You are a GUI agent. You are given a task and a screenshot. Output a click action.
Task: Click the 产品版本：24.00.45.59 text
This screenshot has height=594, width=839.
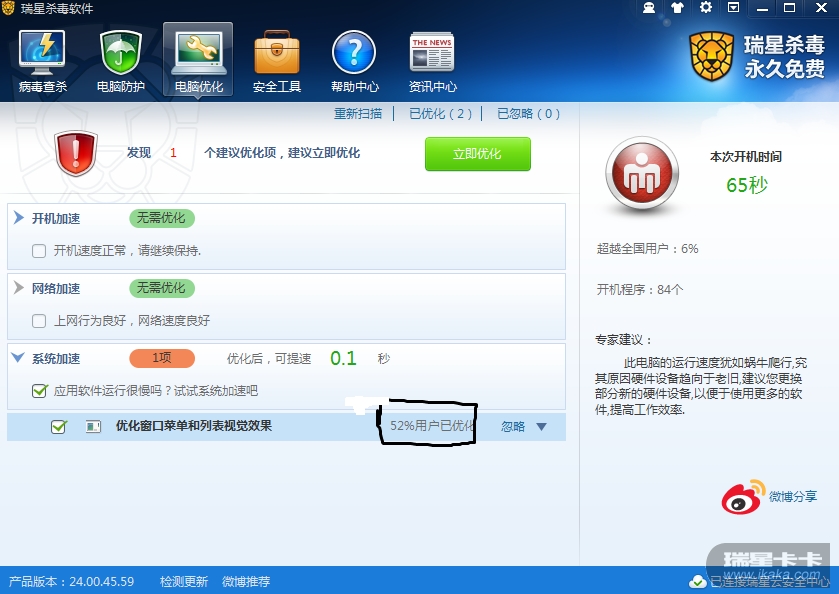pos(71,581)
